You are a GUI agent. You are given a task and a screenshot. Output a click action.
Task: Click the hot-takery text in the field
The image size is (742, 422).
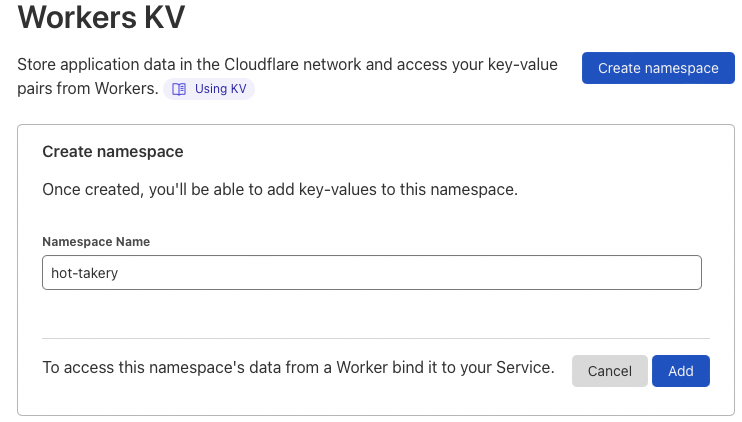click(x=85, y=273)
